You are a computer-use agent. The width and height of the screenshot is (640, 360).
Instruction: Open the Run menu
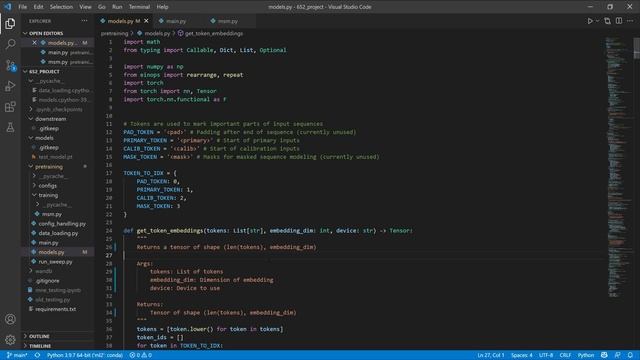pyautogui.click(x=117, y=7)
